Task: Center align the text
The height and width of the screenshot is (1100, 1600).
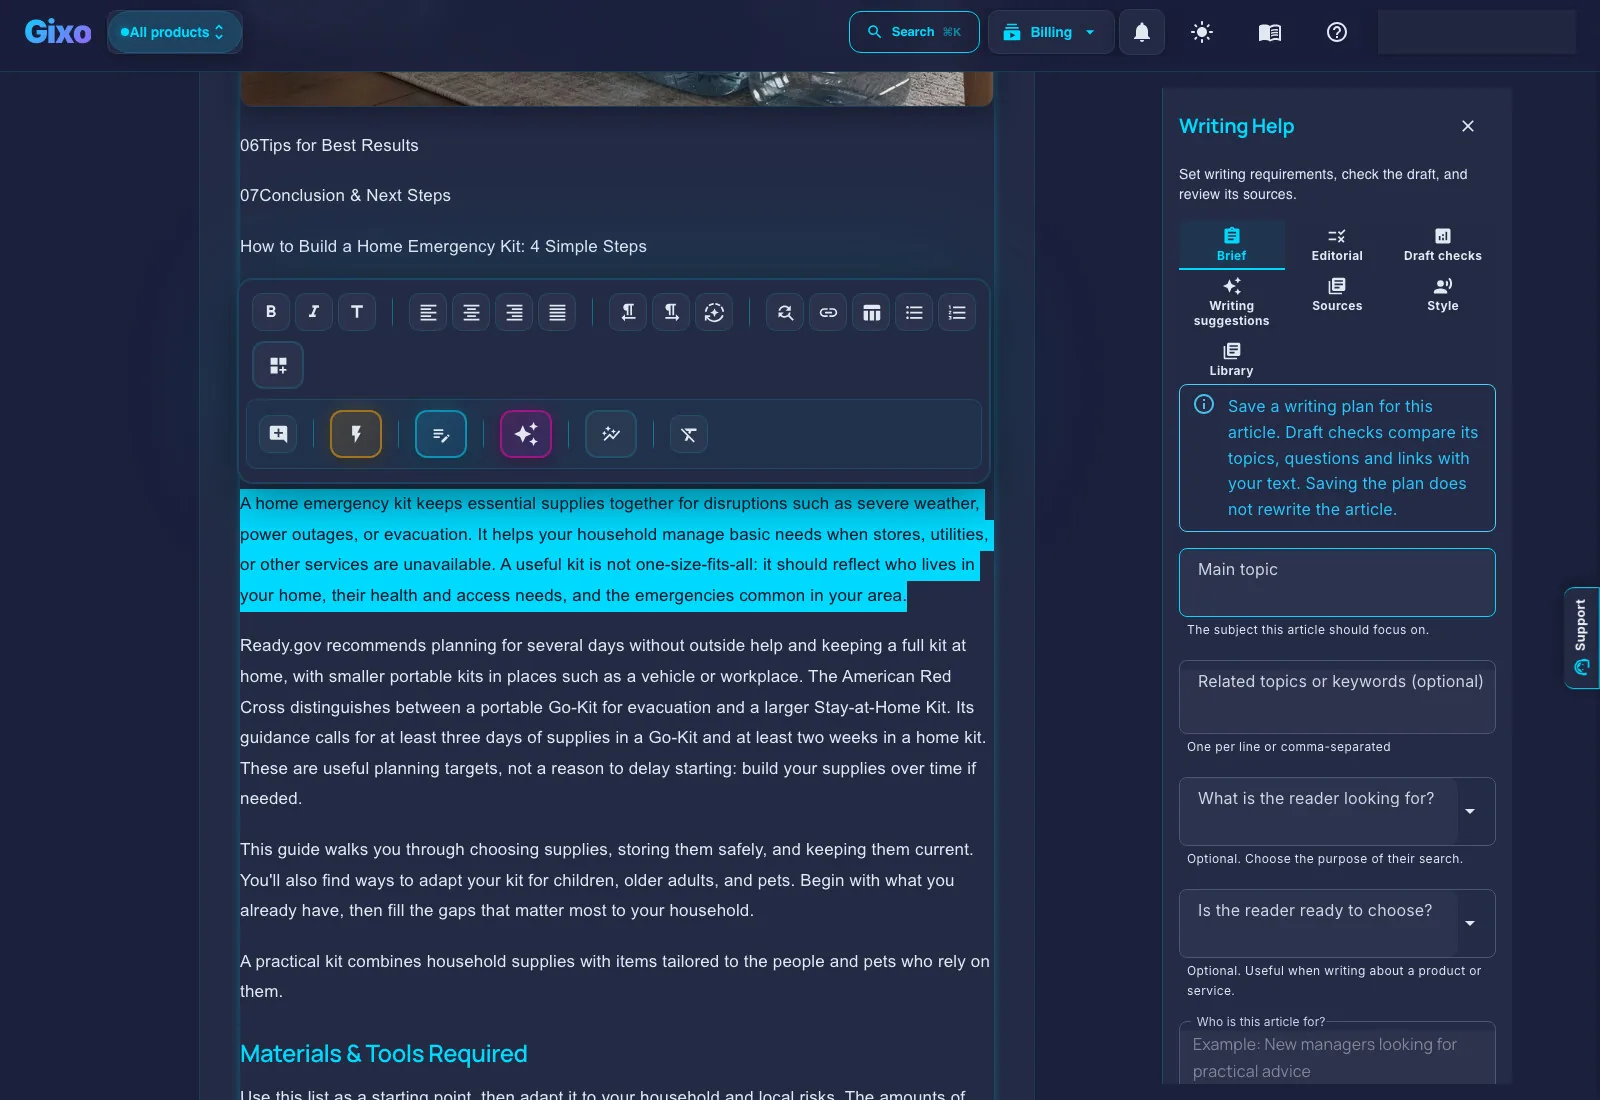Action: coord(471,312)
